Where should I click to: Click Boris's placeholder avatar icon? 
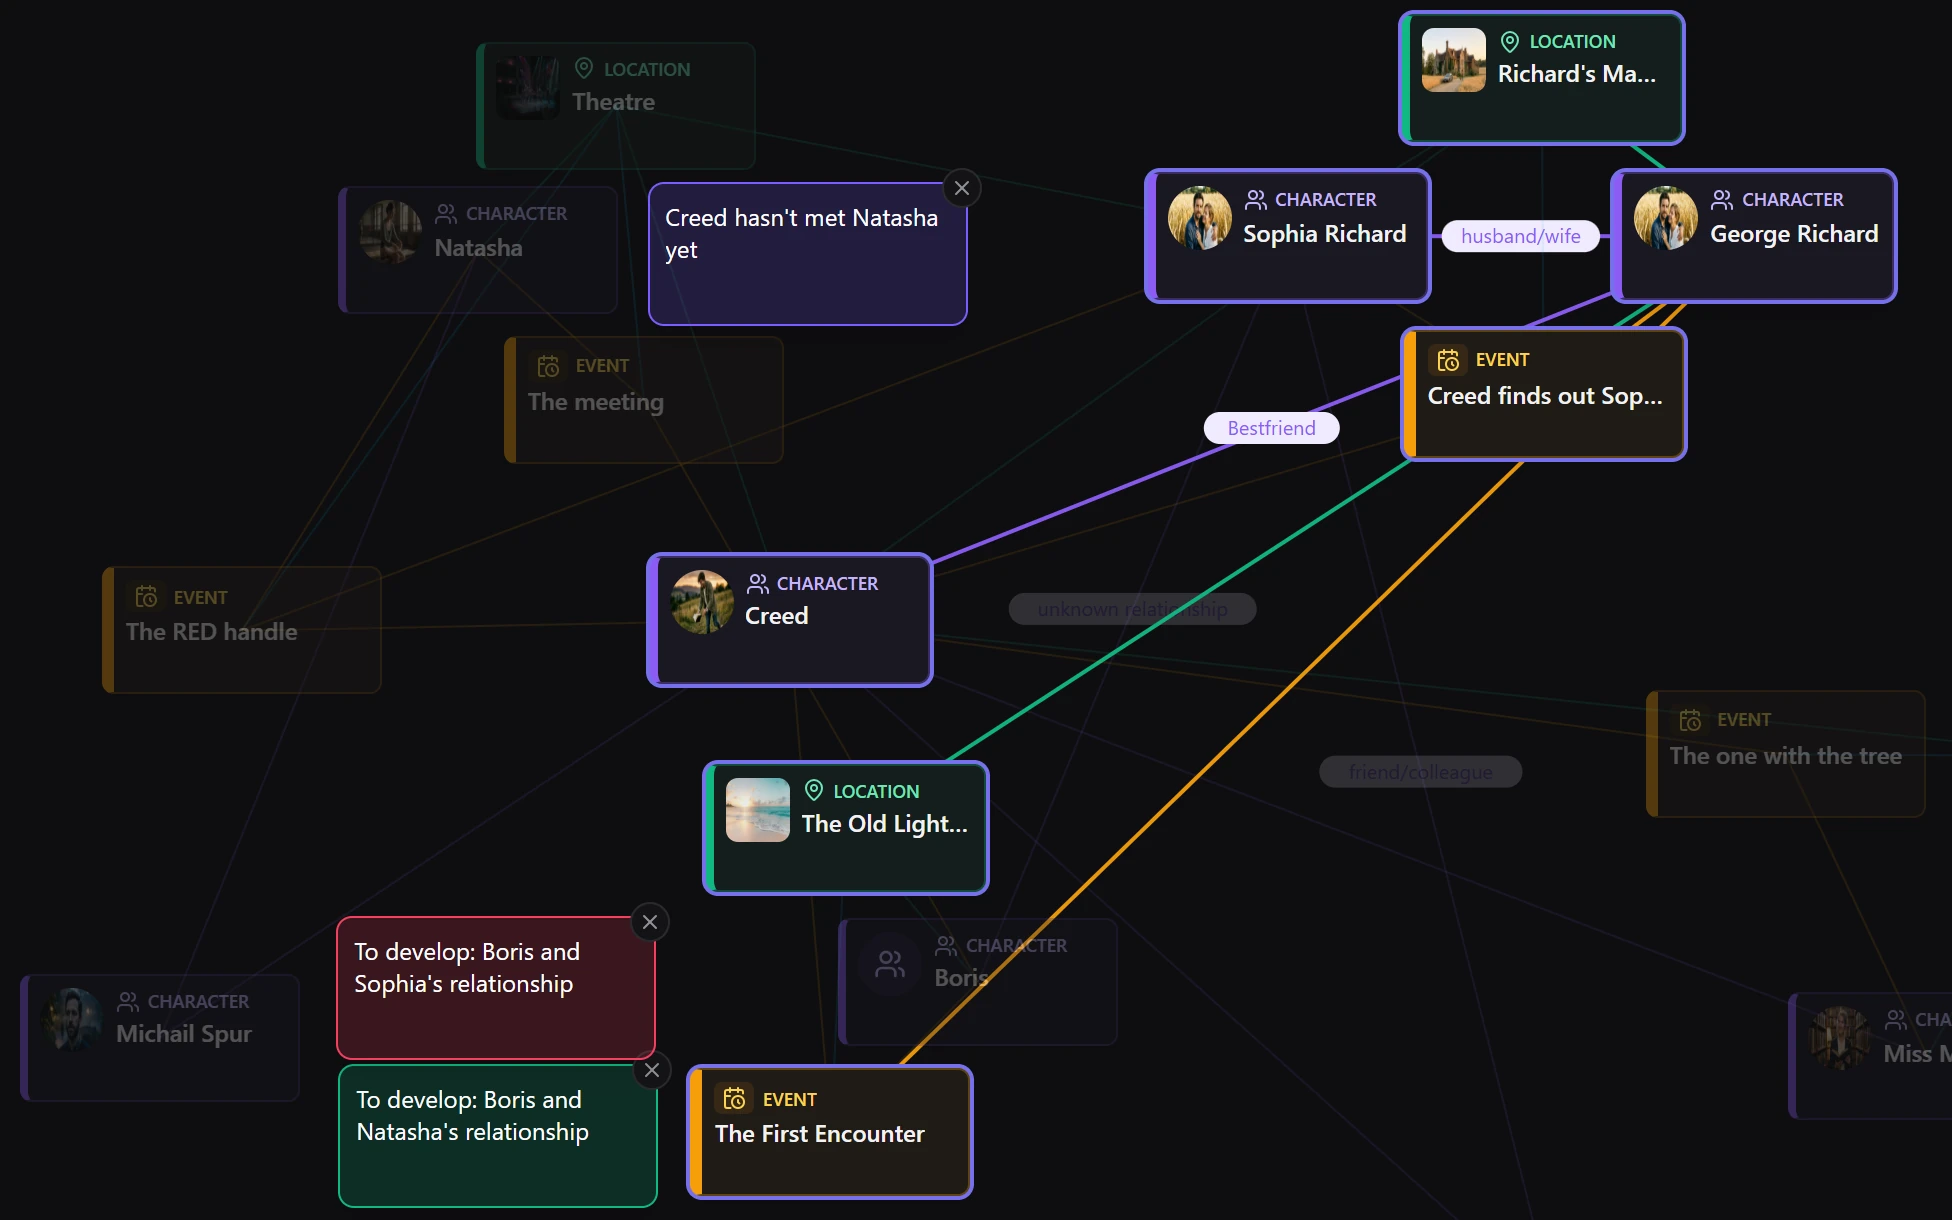pyautogui.click(x=890, y=964)
